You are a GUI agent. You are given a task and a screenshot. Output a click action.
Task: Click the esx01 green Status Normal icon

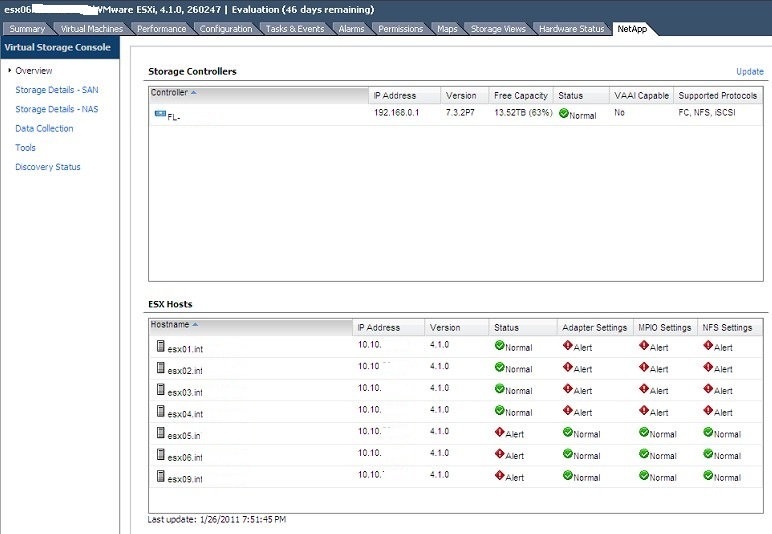(499, 346)
